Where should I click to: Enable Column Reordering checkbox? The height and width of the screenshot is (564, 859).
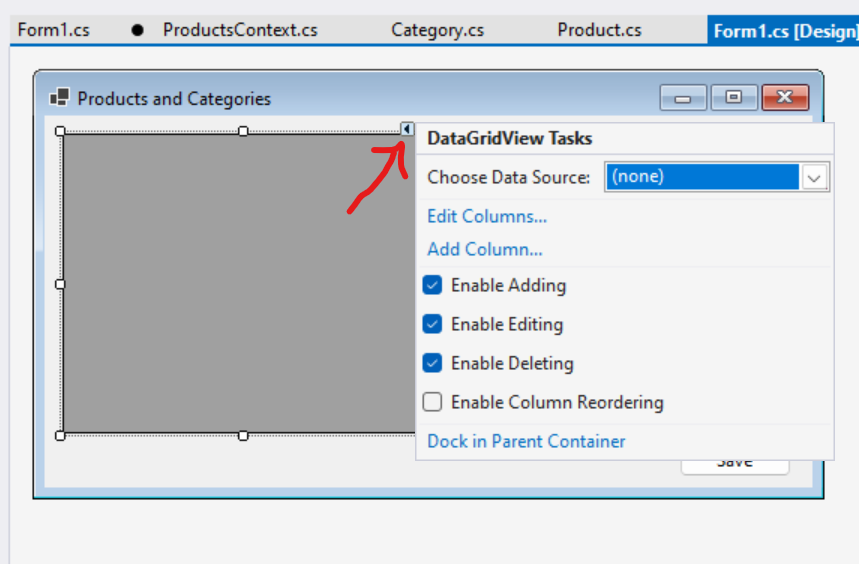pos(432,403)
